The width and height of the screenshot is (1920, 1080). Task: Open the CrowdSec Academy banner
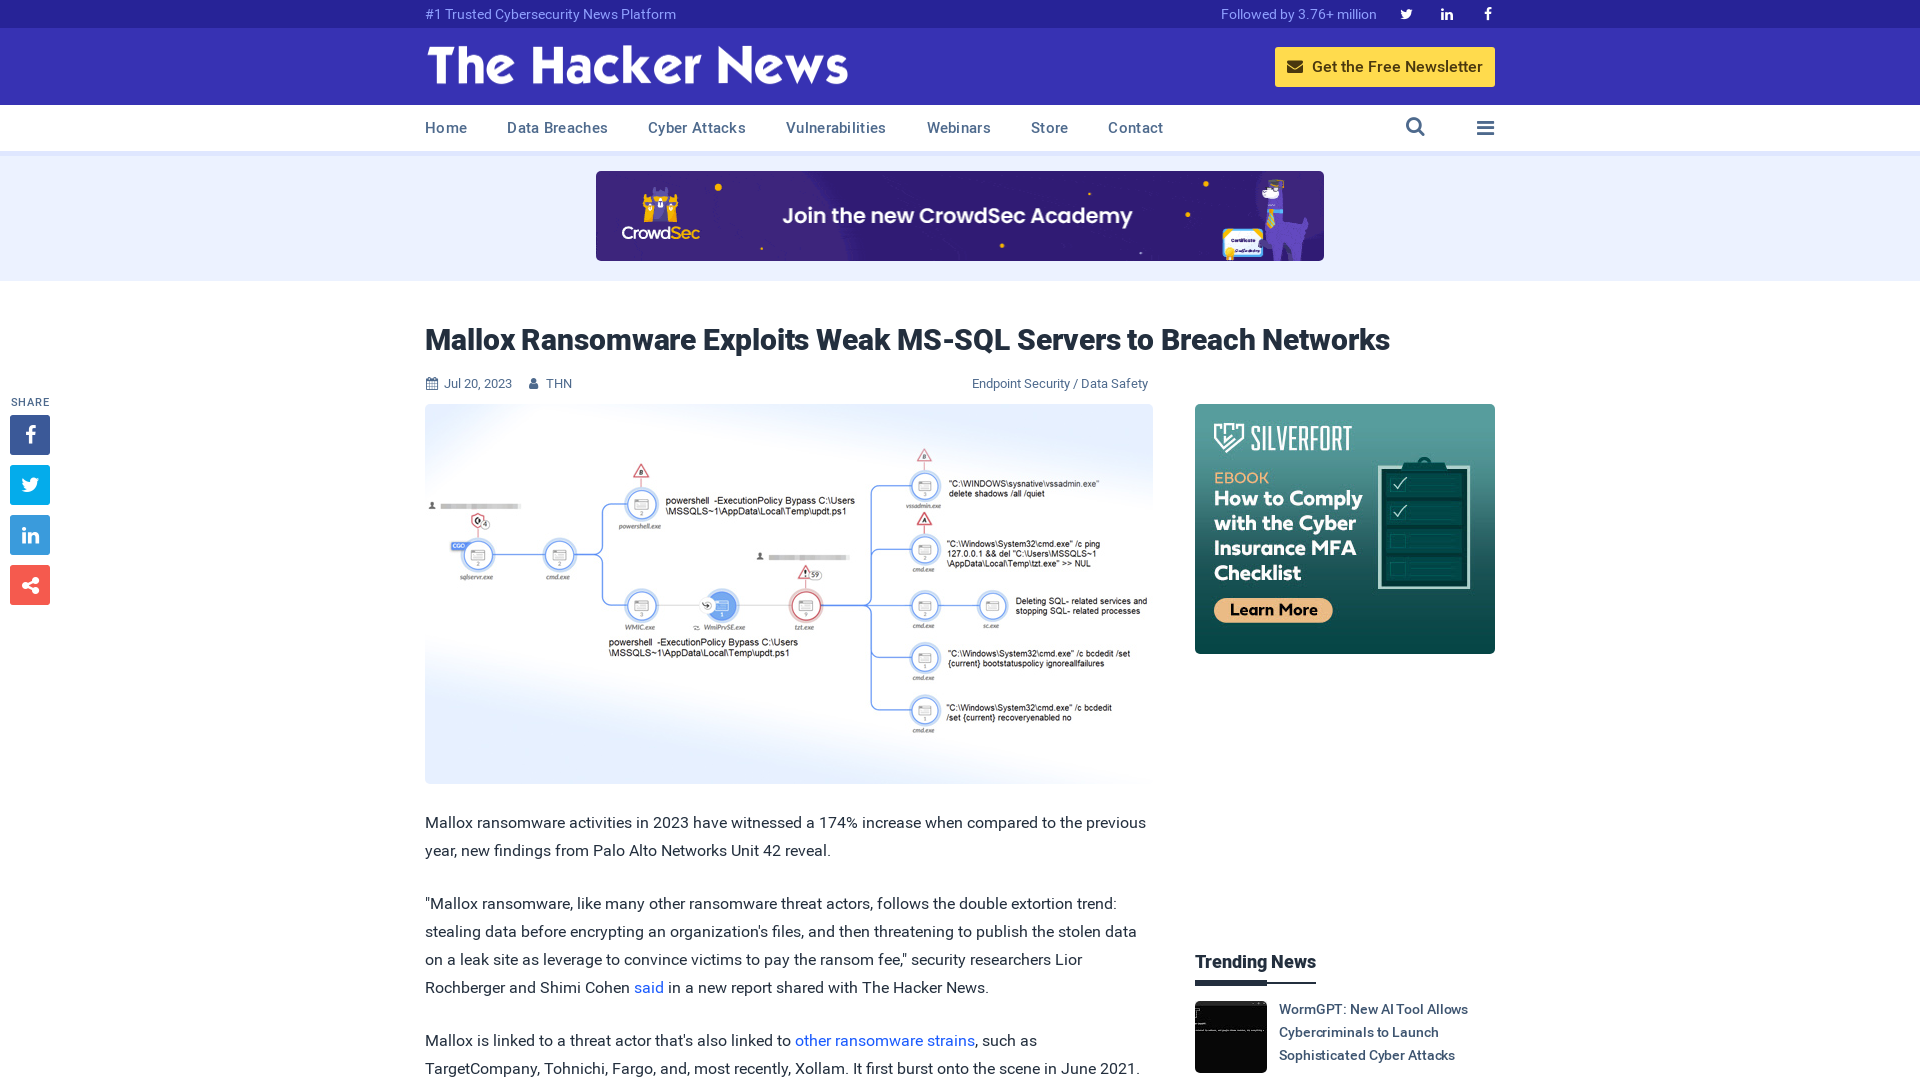[960, 215]
